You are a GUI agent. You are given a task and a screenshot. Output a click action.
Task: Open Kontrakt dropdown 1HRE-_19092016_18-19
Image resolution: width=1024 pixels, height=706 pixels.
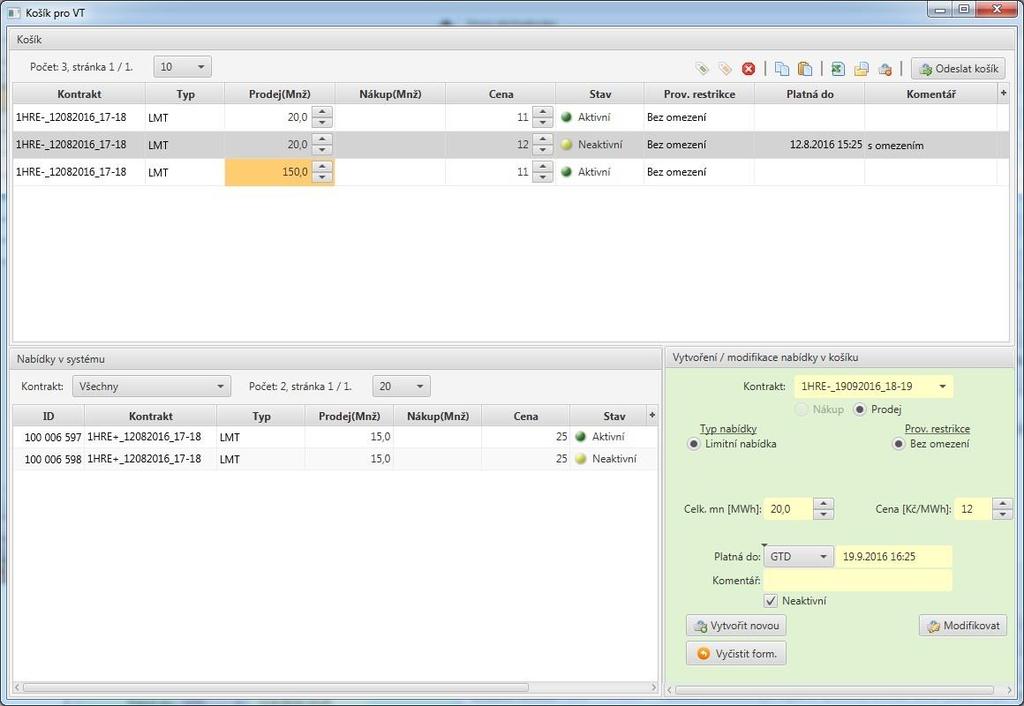(873, 387)
